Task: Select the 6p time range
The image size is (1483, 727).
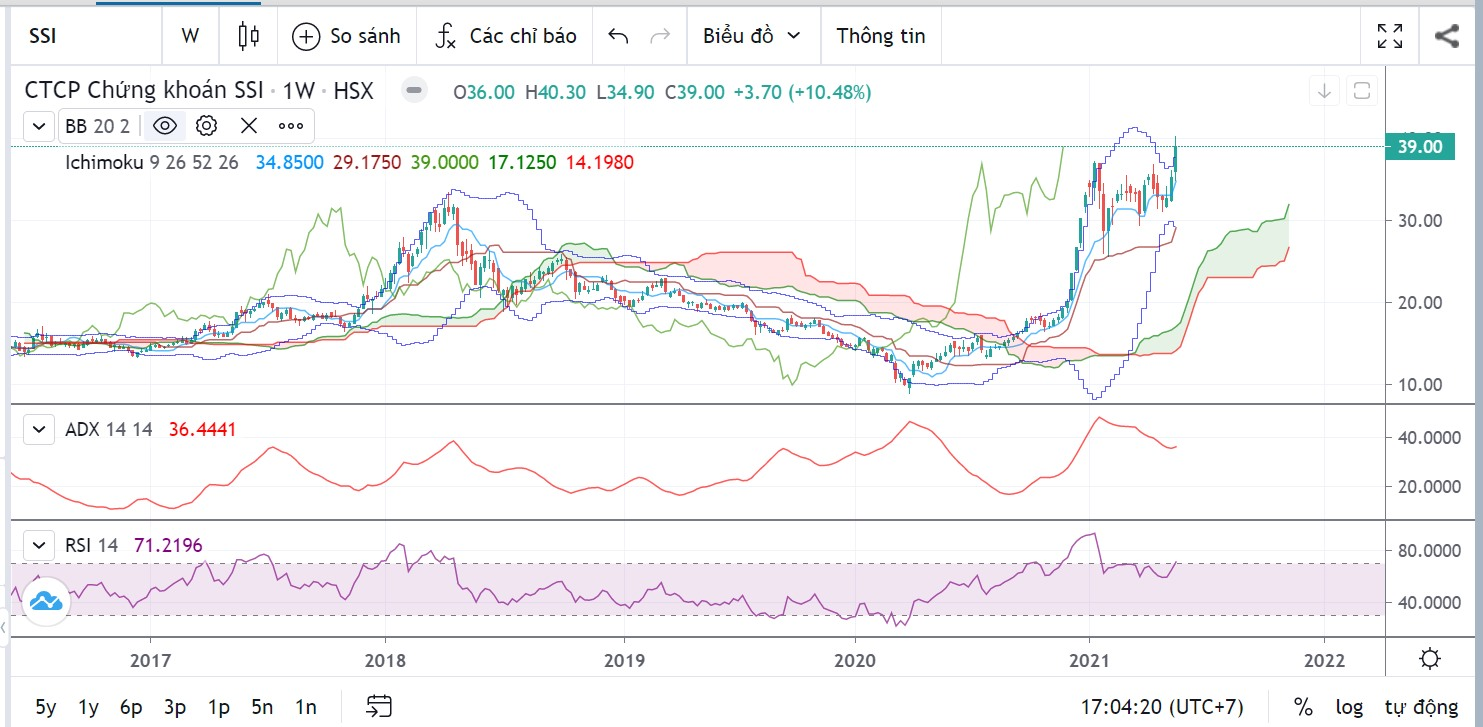Action: (x=132, y=707)
